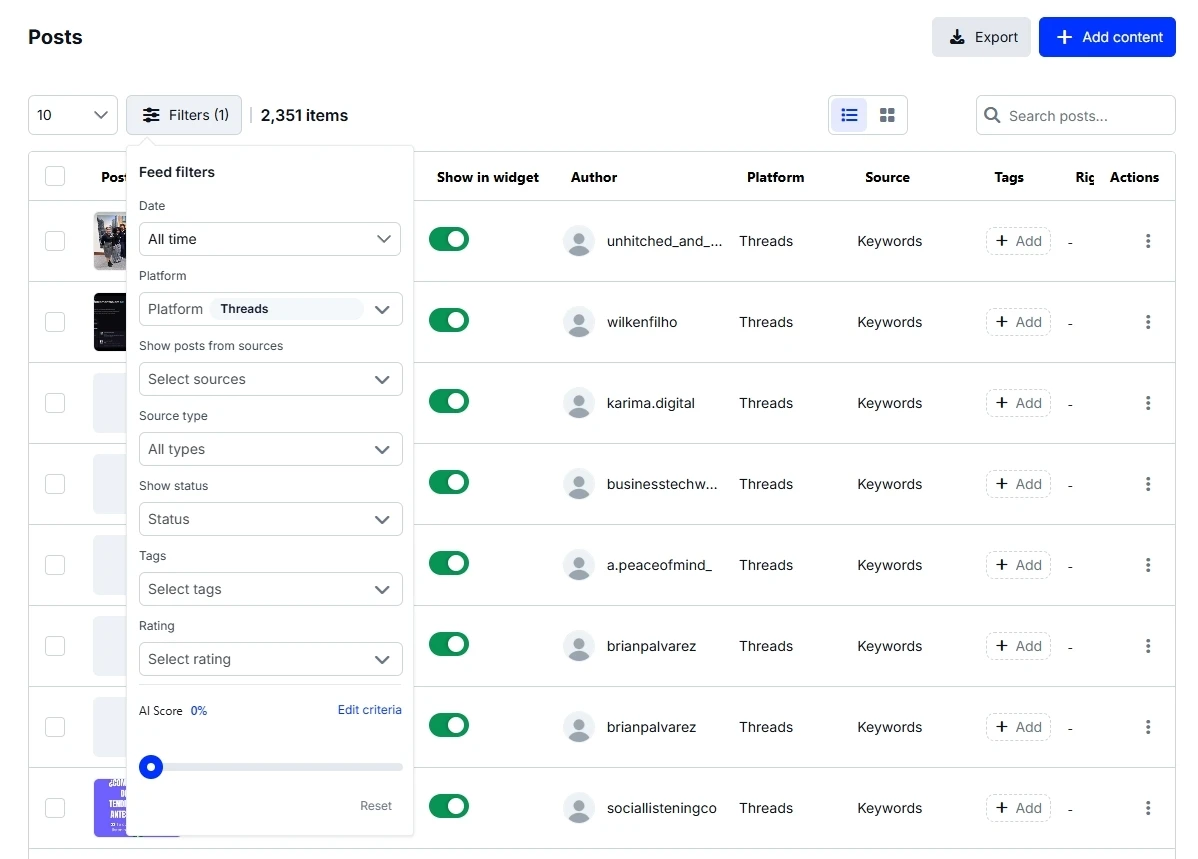The height and width of the screenshot is (859, 1198).
Task: Focus the Search posts input field
Action: pyautogui.click(x=1076, y=115)
